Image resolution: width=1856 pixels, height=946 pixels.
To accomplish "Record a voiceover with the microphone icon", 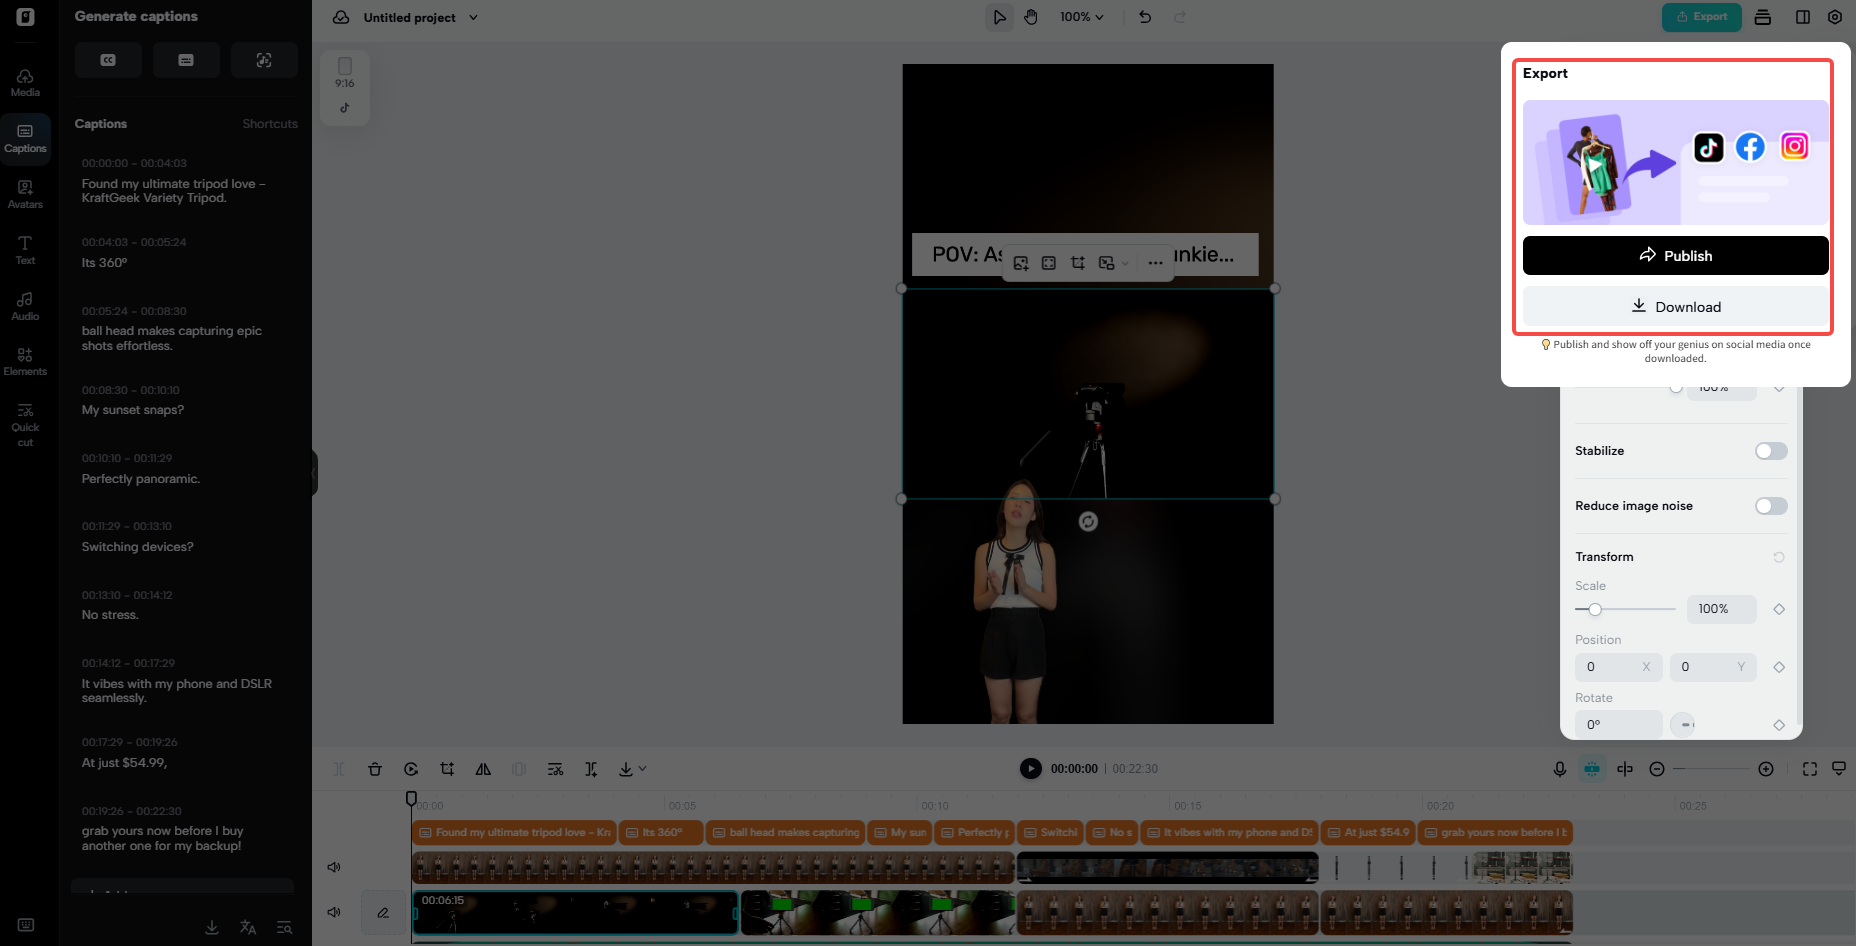I will click(1559, 769).
